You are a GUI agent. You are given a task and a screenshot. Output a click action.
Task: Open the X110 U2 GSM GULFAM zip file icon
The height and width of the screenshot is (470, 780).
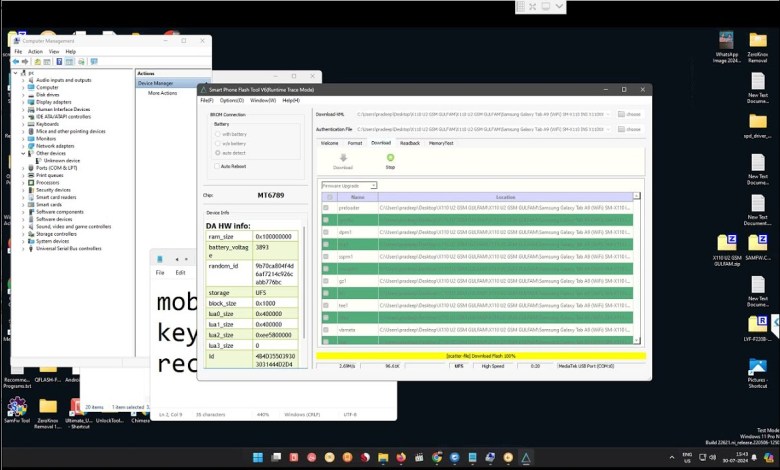click(727, 243)
